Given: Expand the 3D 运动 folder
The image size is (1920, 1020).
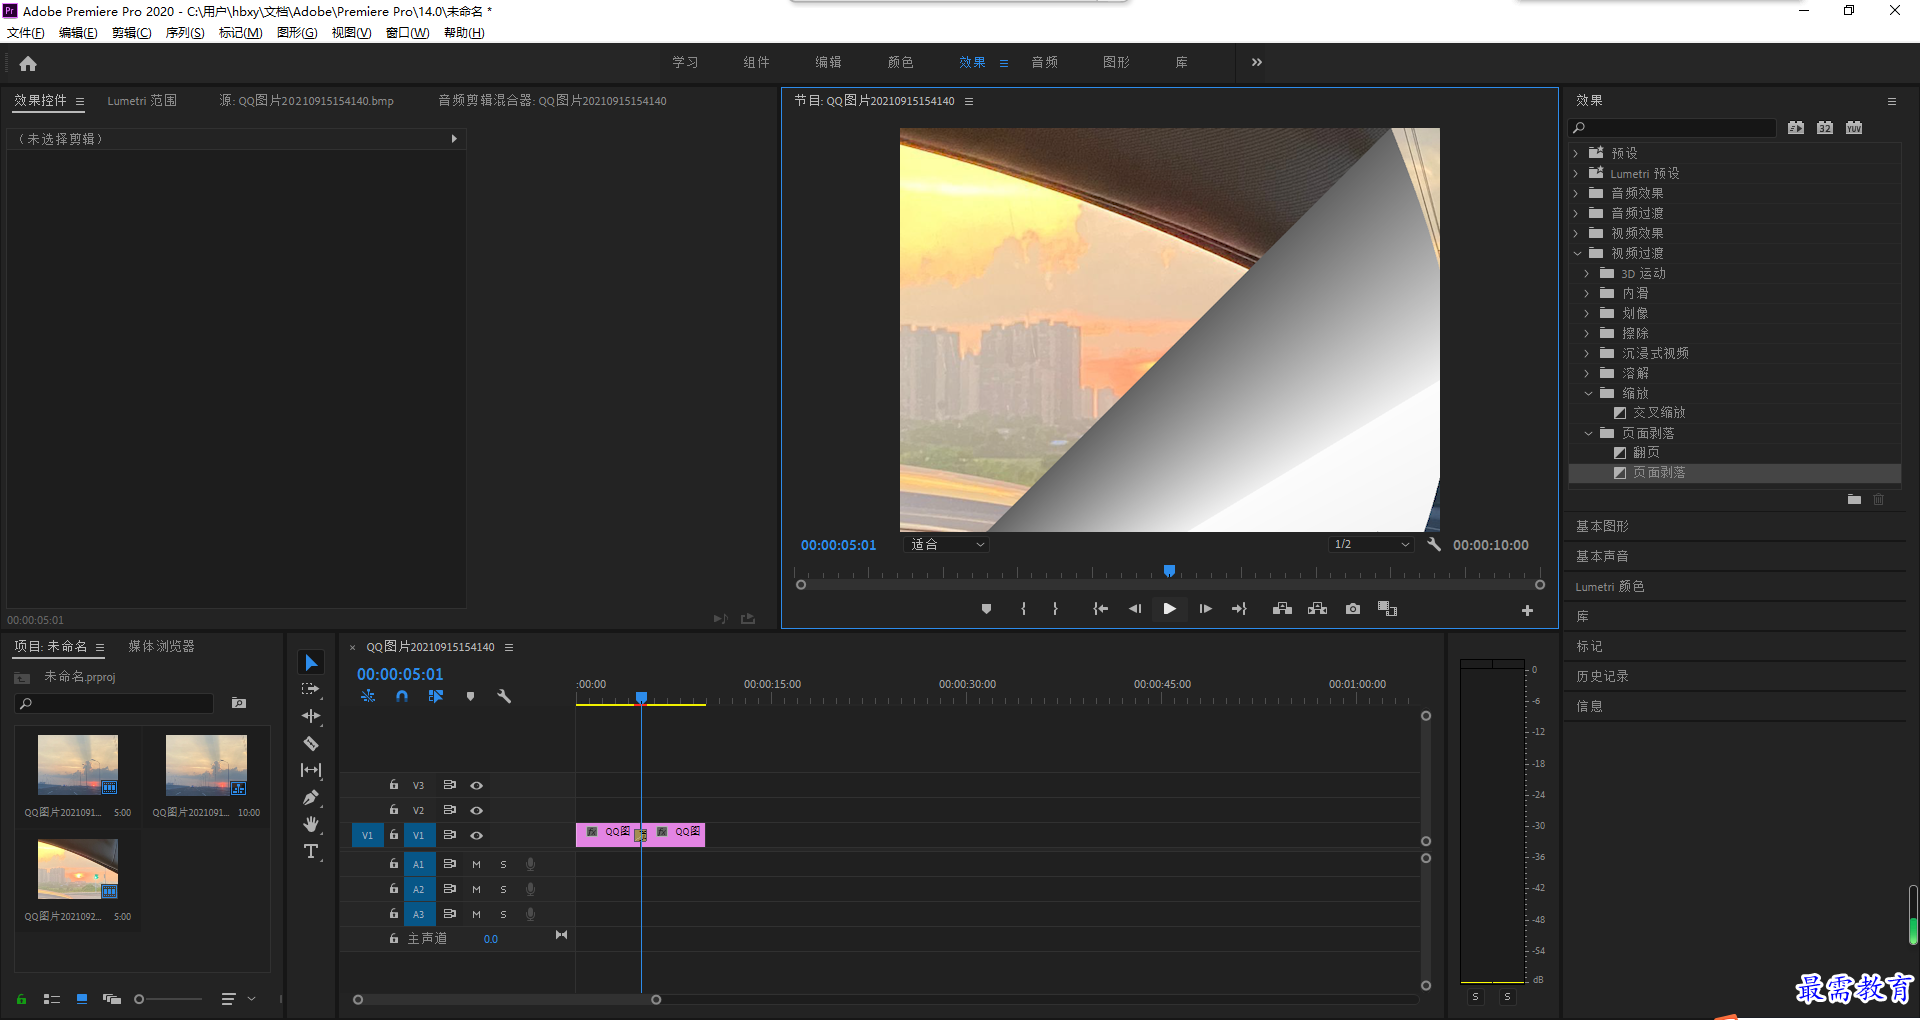Looking at the screenshot, I should (1587, 273).
